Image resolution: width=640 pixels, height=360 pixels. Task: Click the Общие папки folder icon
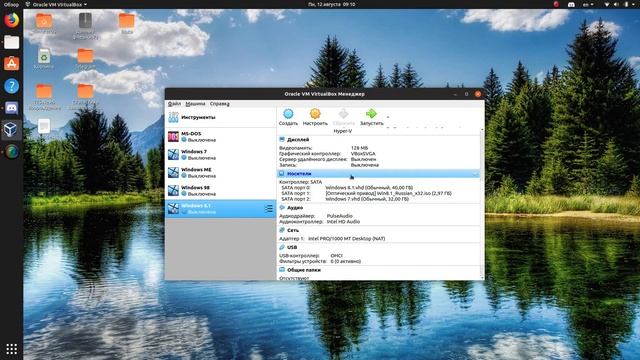[x=282, y=269]
